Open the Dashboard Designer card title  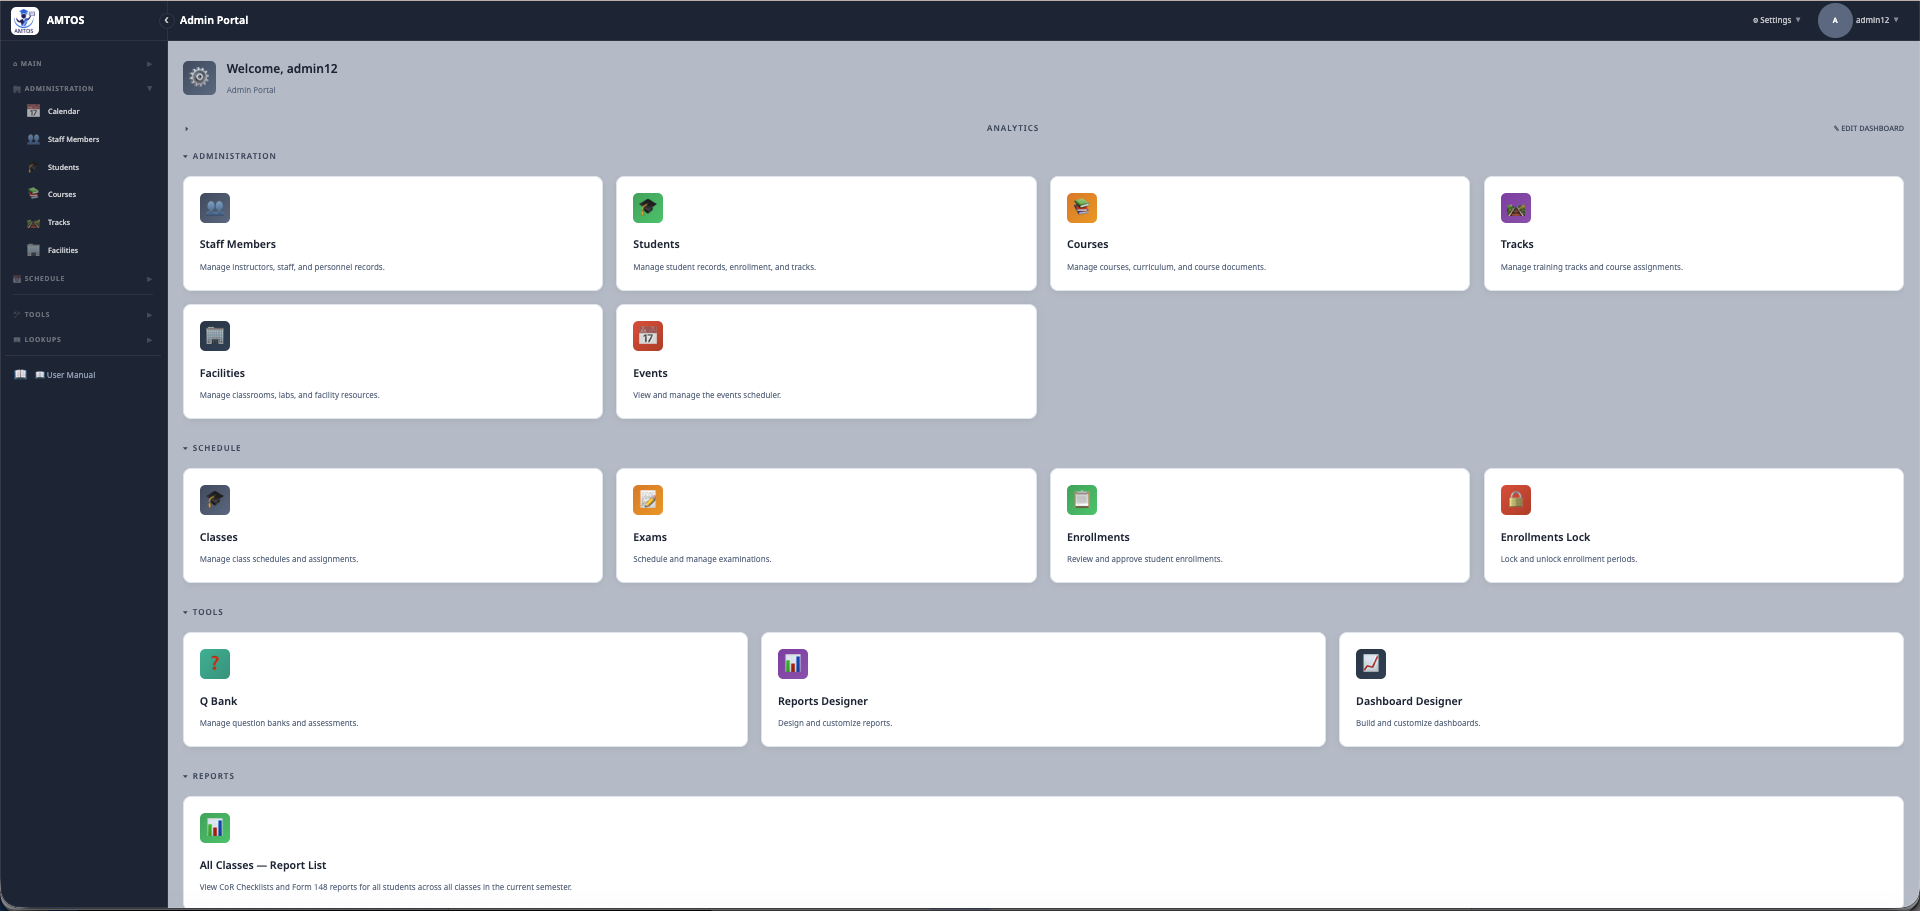pyautogui.click(x=1409, y=701)
